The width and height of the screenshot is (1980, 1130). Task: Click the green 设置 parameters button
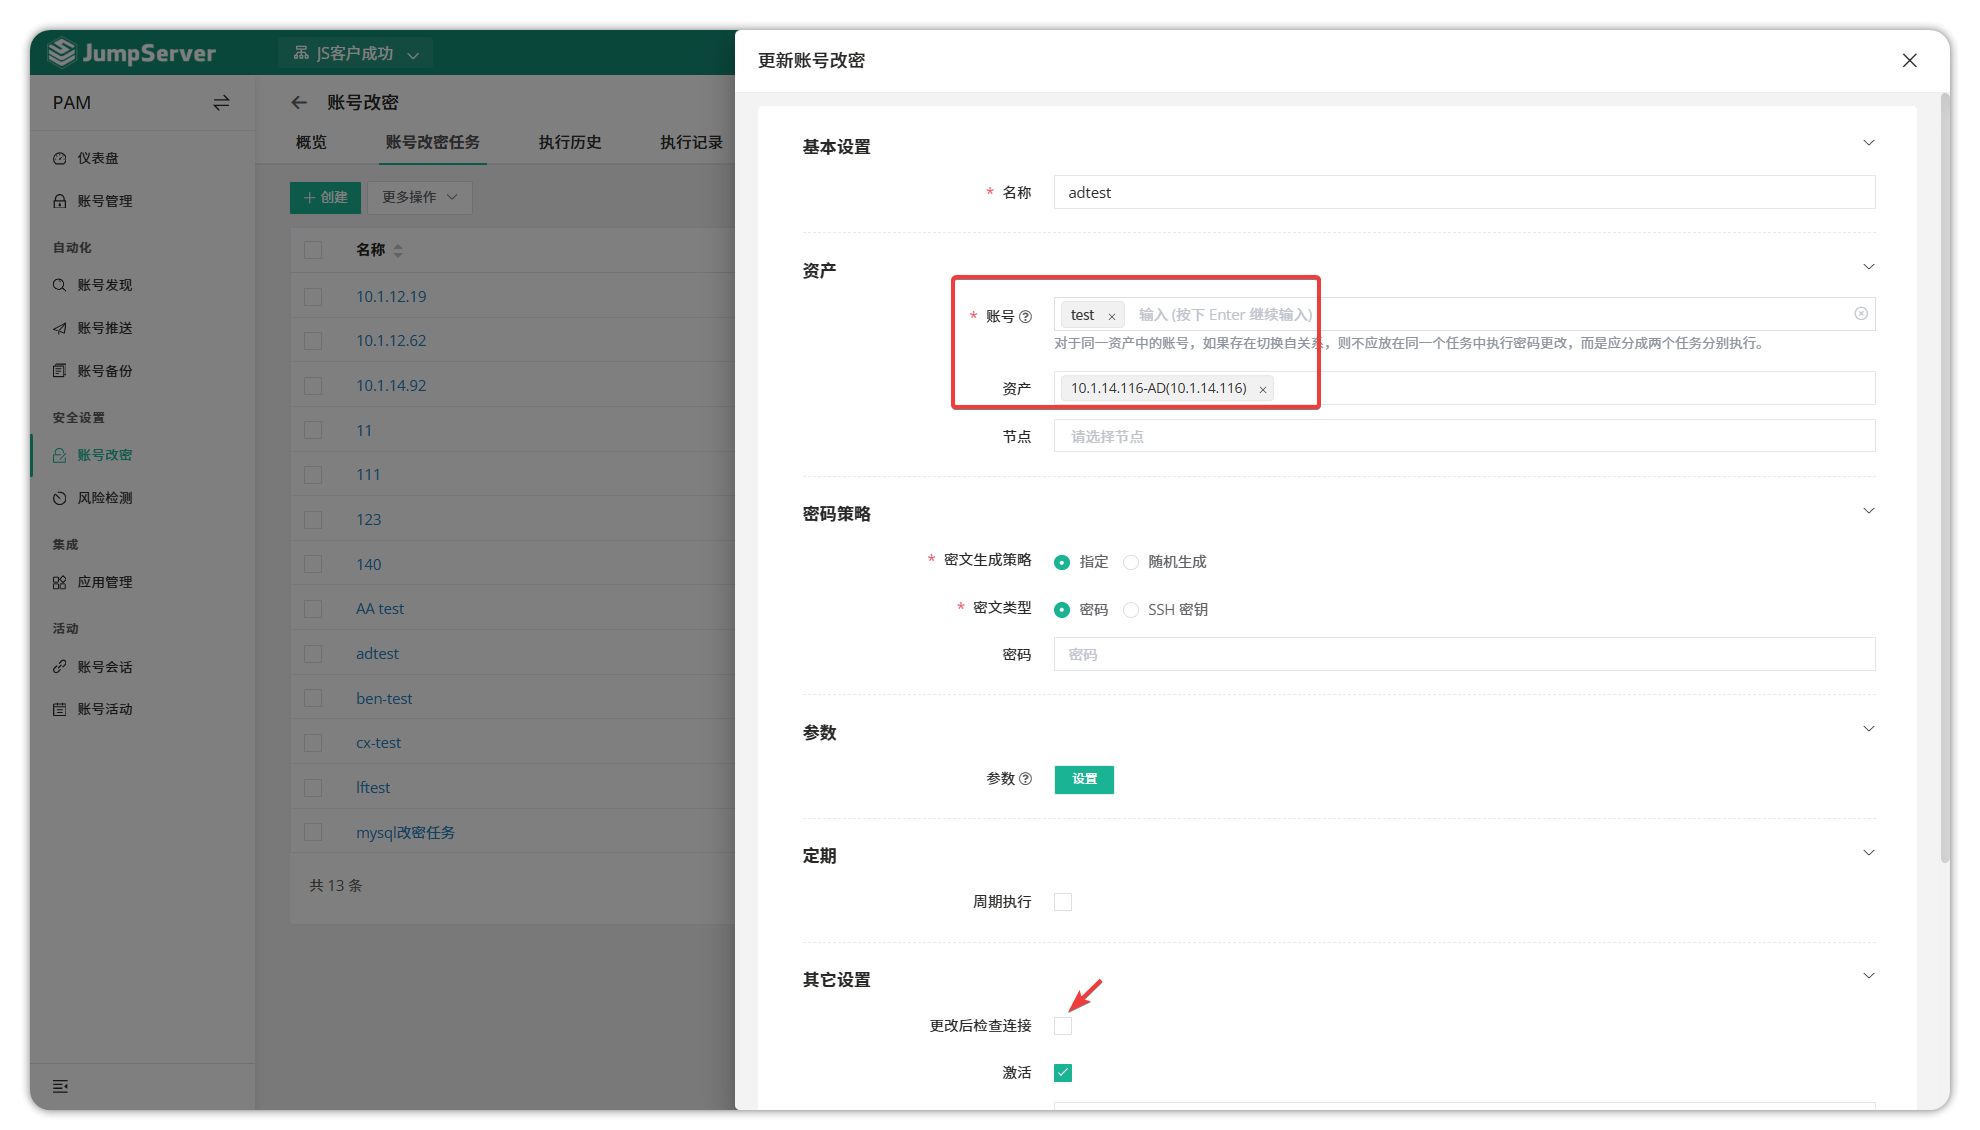coord(1084,780)
